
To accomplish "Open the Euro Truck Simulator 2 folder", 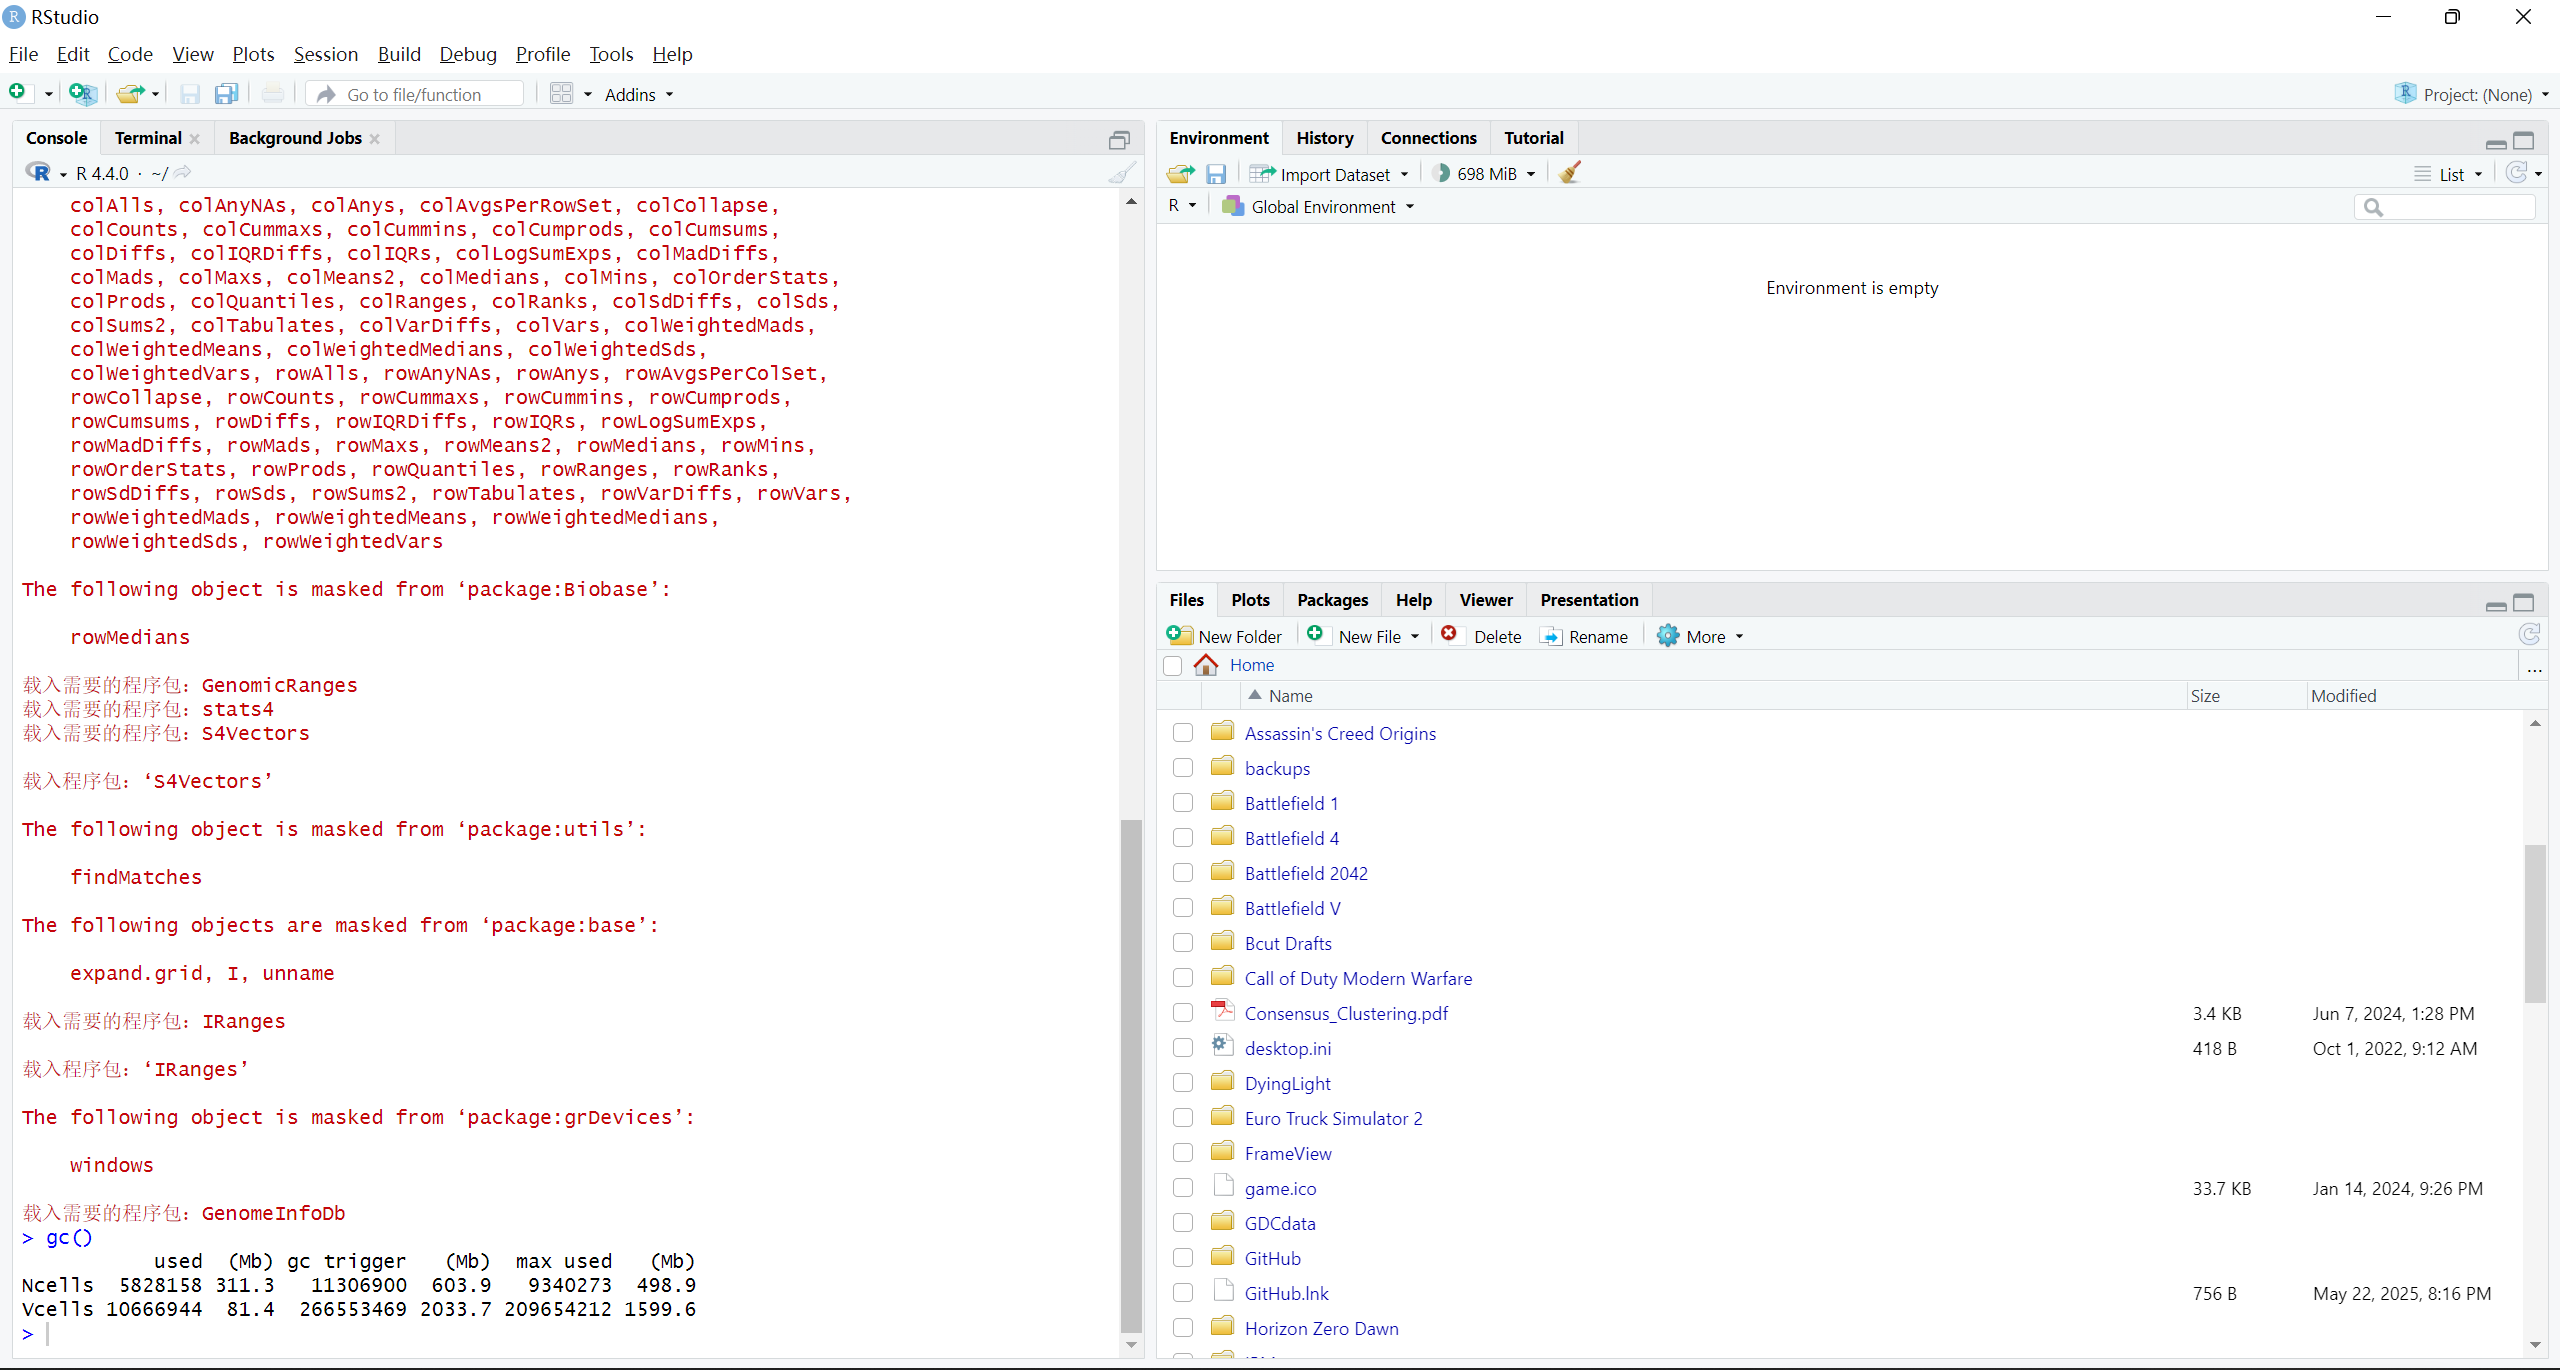I will coord(1333,1118).
